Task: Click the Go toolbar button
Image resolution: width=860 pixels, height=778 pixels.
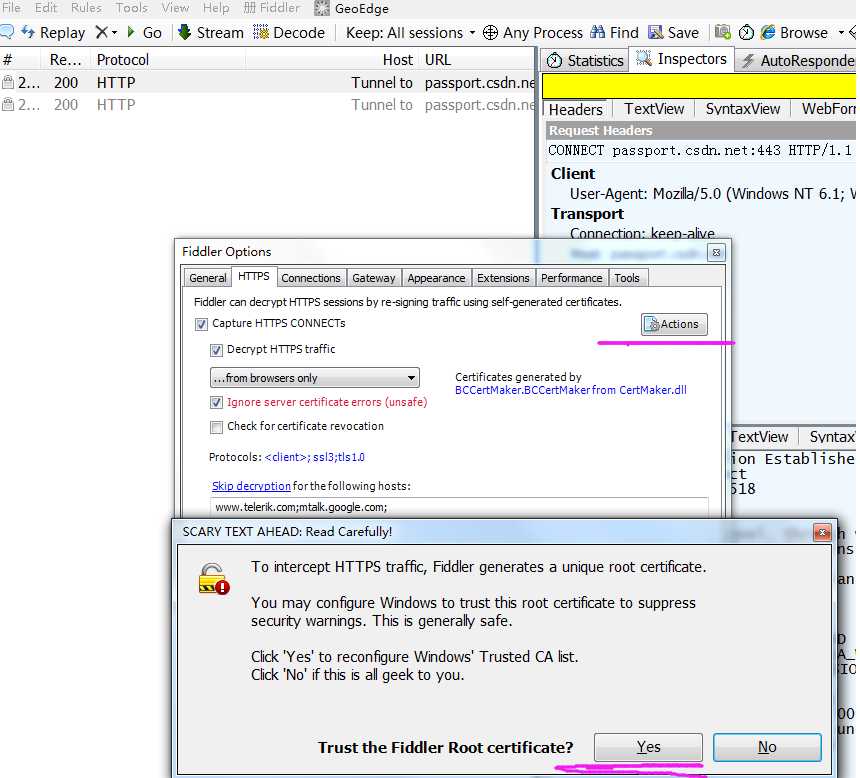Action: 144,32
